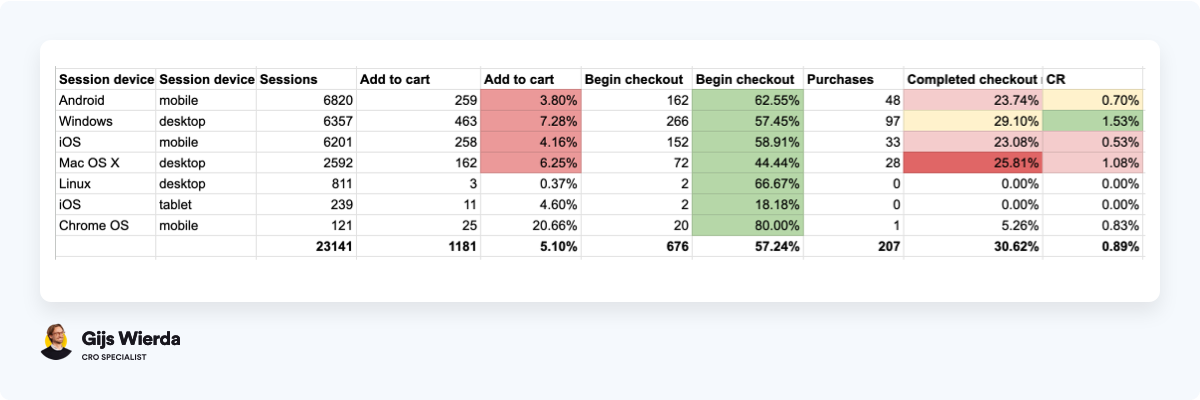The width and height of the screenshot is (1200, 400).
Task: Select the red 6.25% cell
Action: [531, 162]
